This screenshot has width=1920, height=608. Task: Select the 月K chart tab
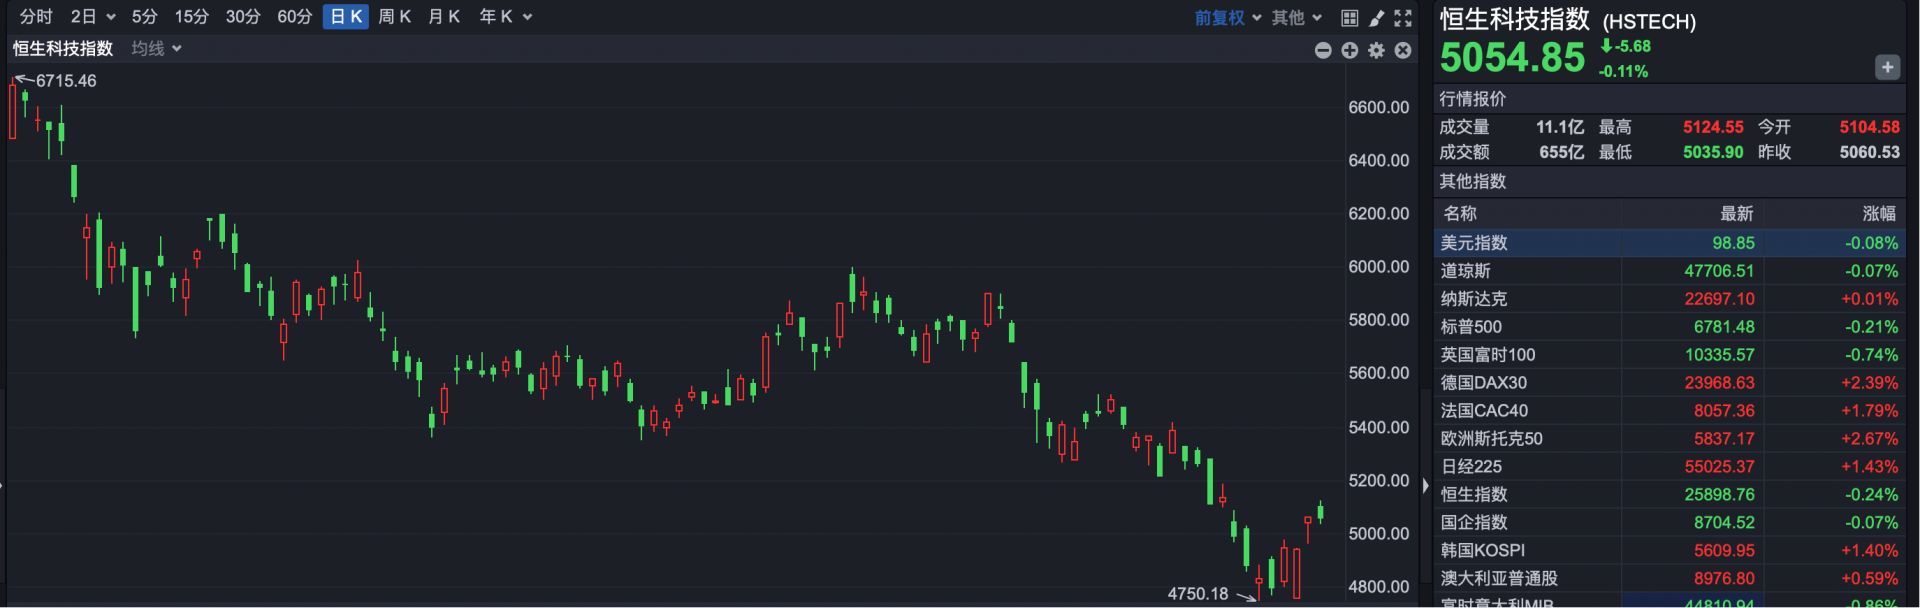(443, 17)
